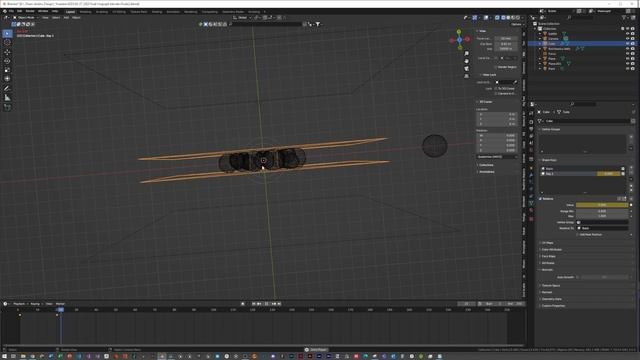
Task: Toggle Render Region checkbox
Action: click(496, 67)
